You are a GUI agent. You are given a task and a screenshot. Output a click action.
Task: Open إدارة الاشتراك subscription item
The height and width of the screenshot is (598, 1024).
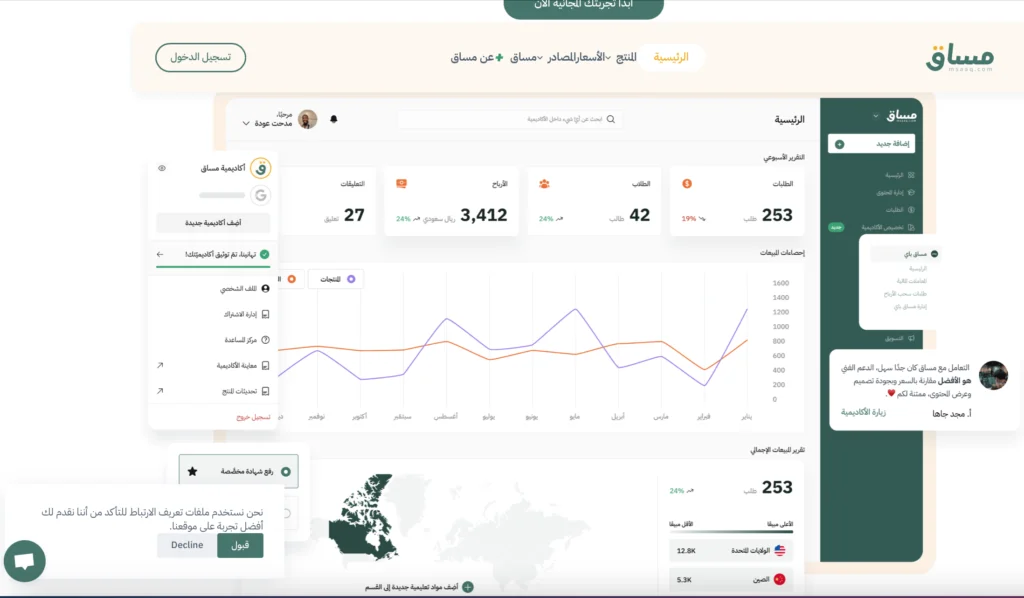pyautogui.click(x=246, y=314)
